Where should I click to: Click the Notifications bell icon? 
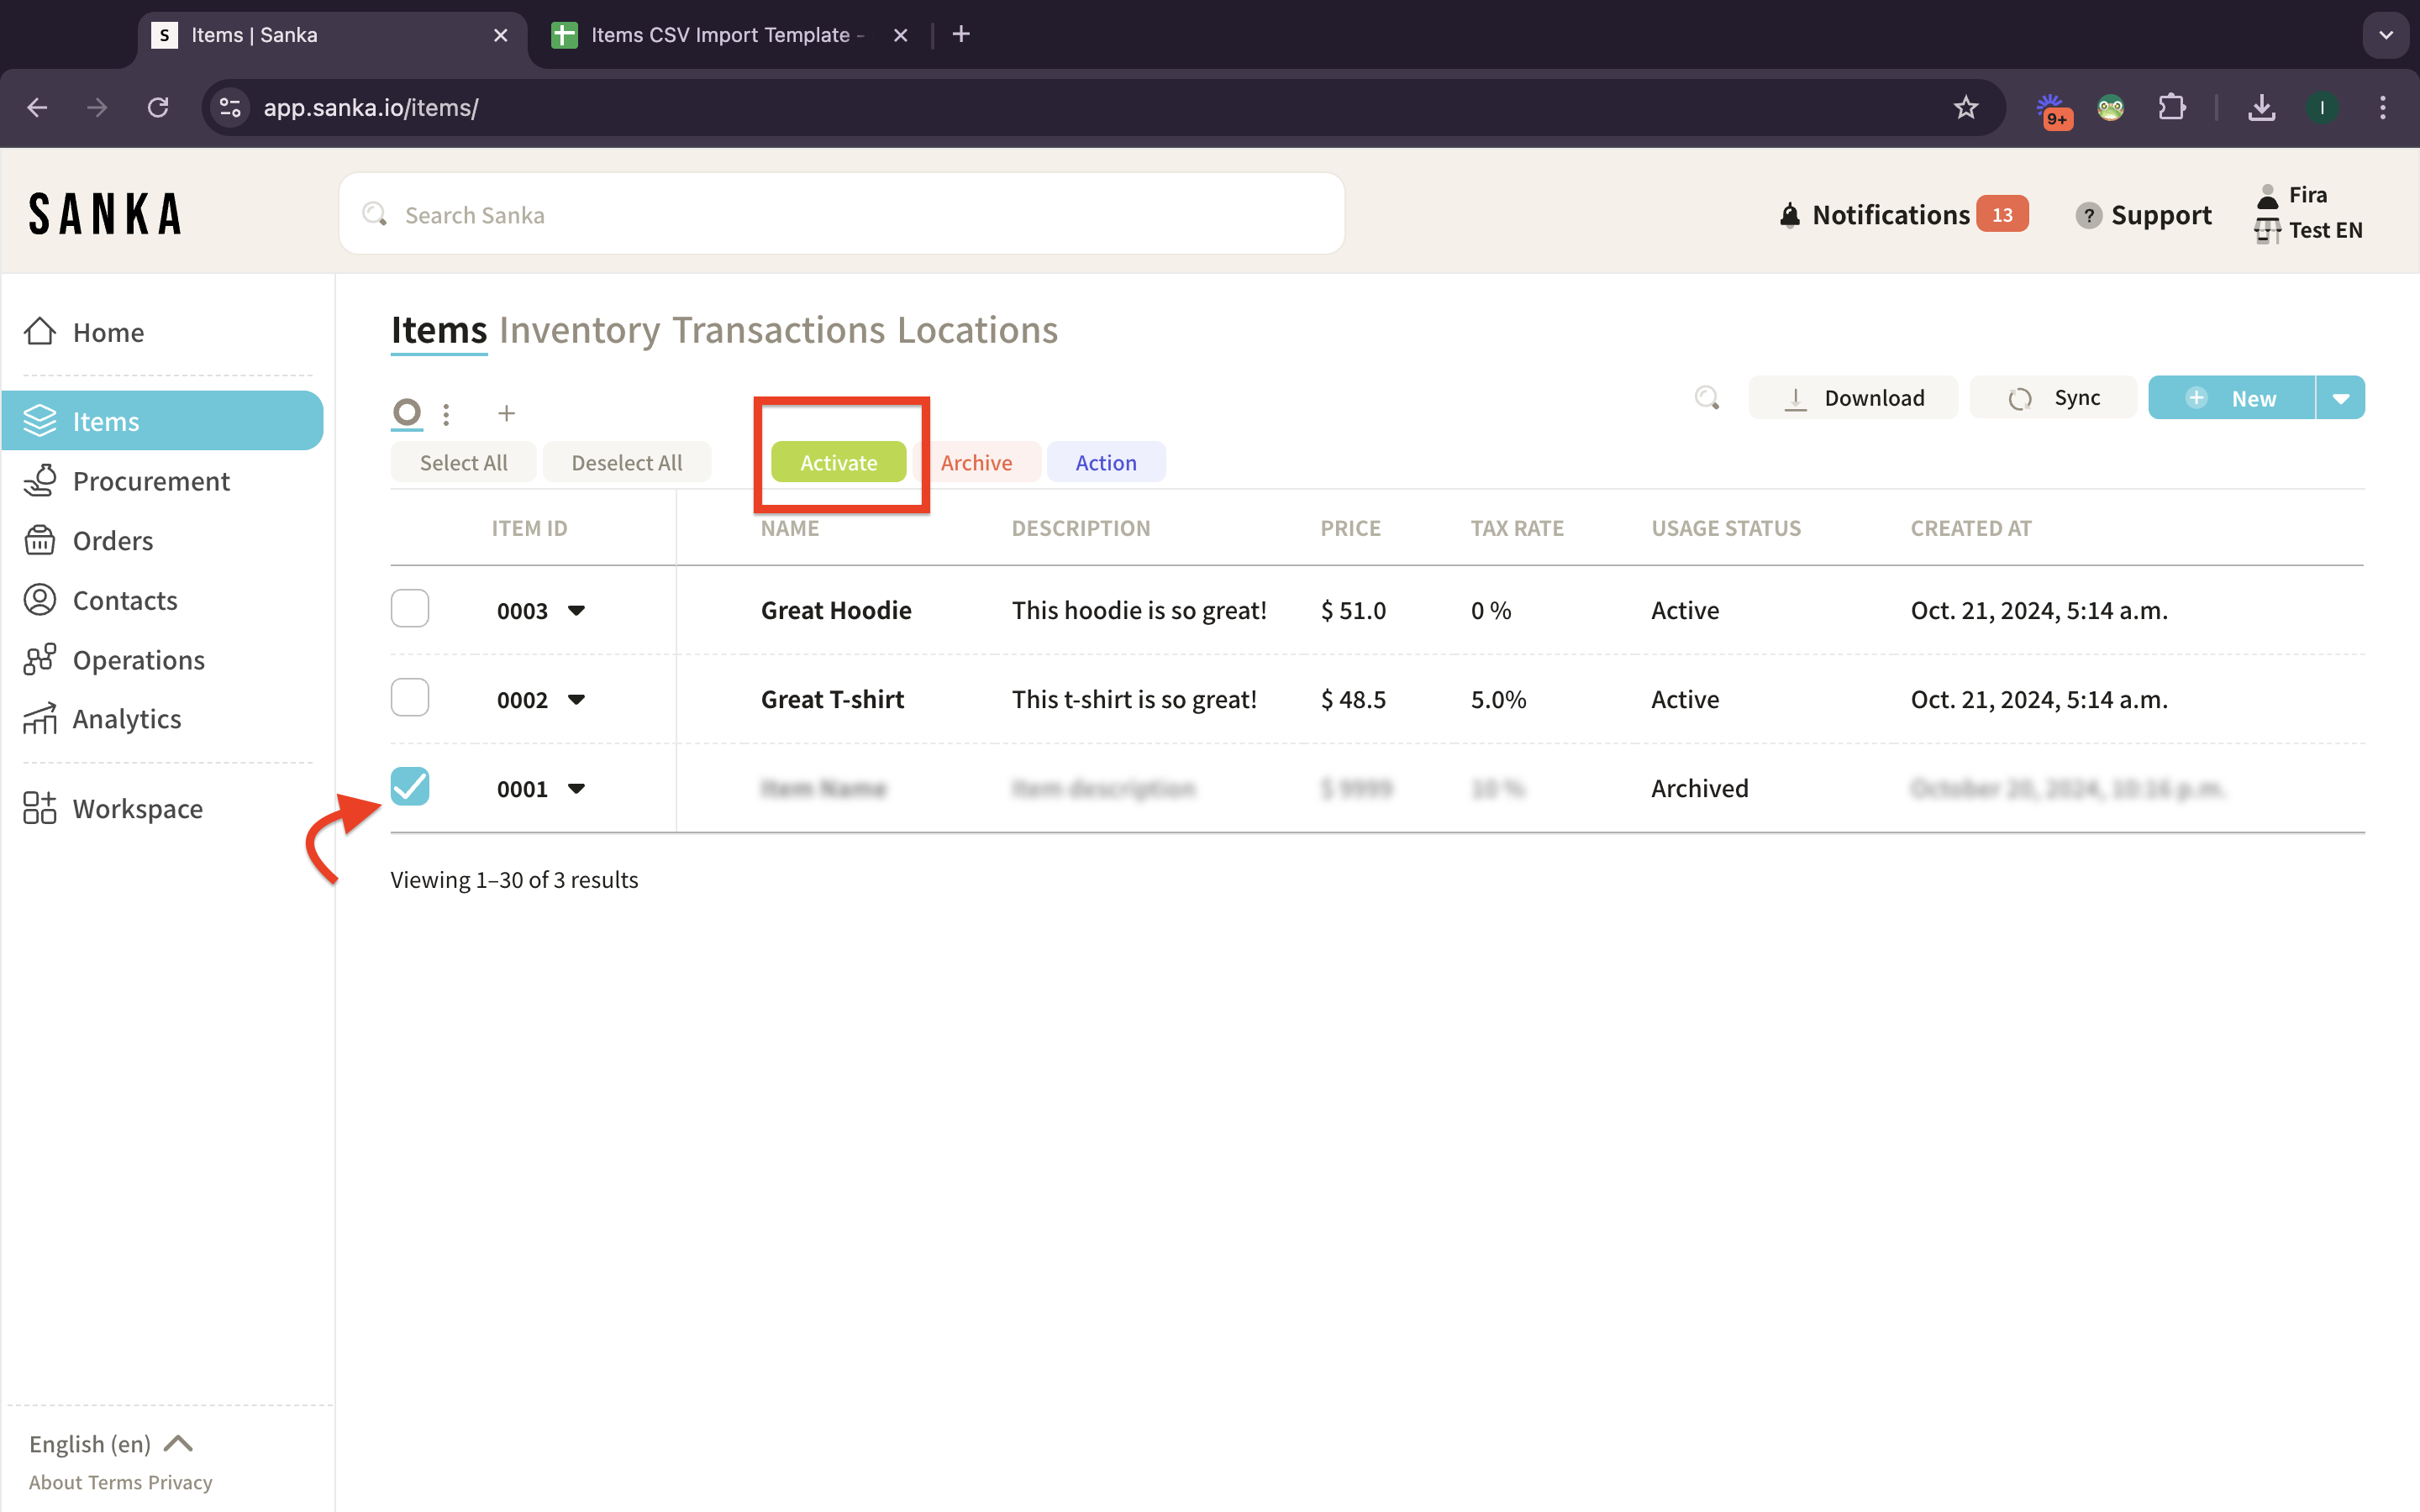(1790, 215)
